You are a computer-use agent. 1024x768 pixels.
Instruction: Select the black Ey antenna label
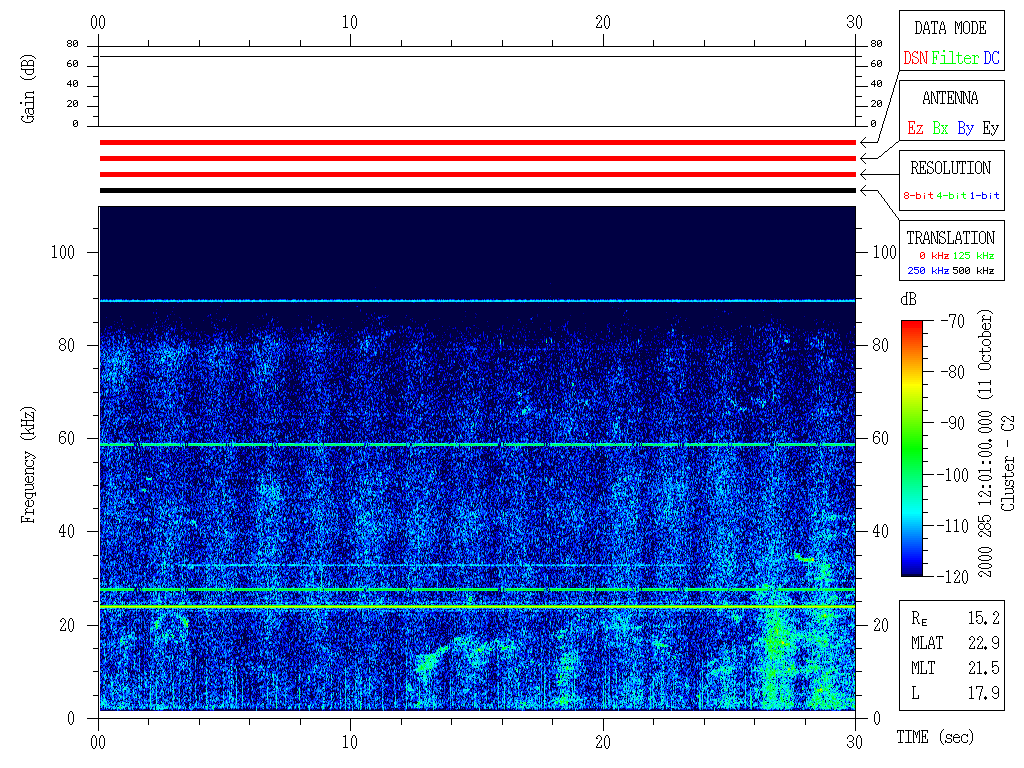(x=990, y=129)
